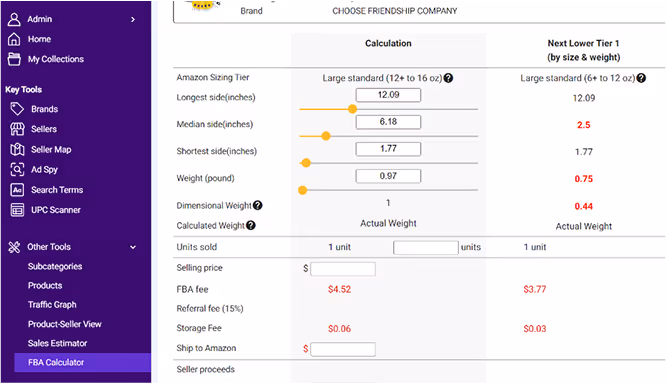The height and width of the screenshot is (383, 666).
Task: Click the CHOOSE FRIENDSHIP COMPANY brand name
Action: pos(395,11)
